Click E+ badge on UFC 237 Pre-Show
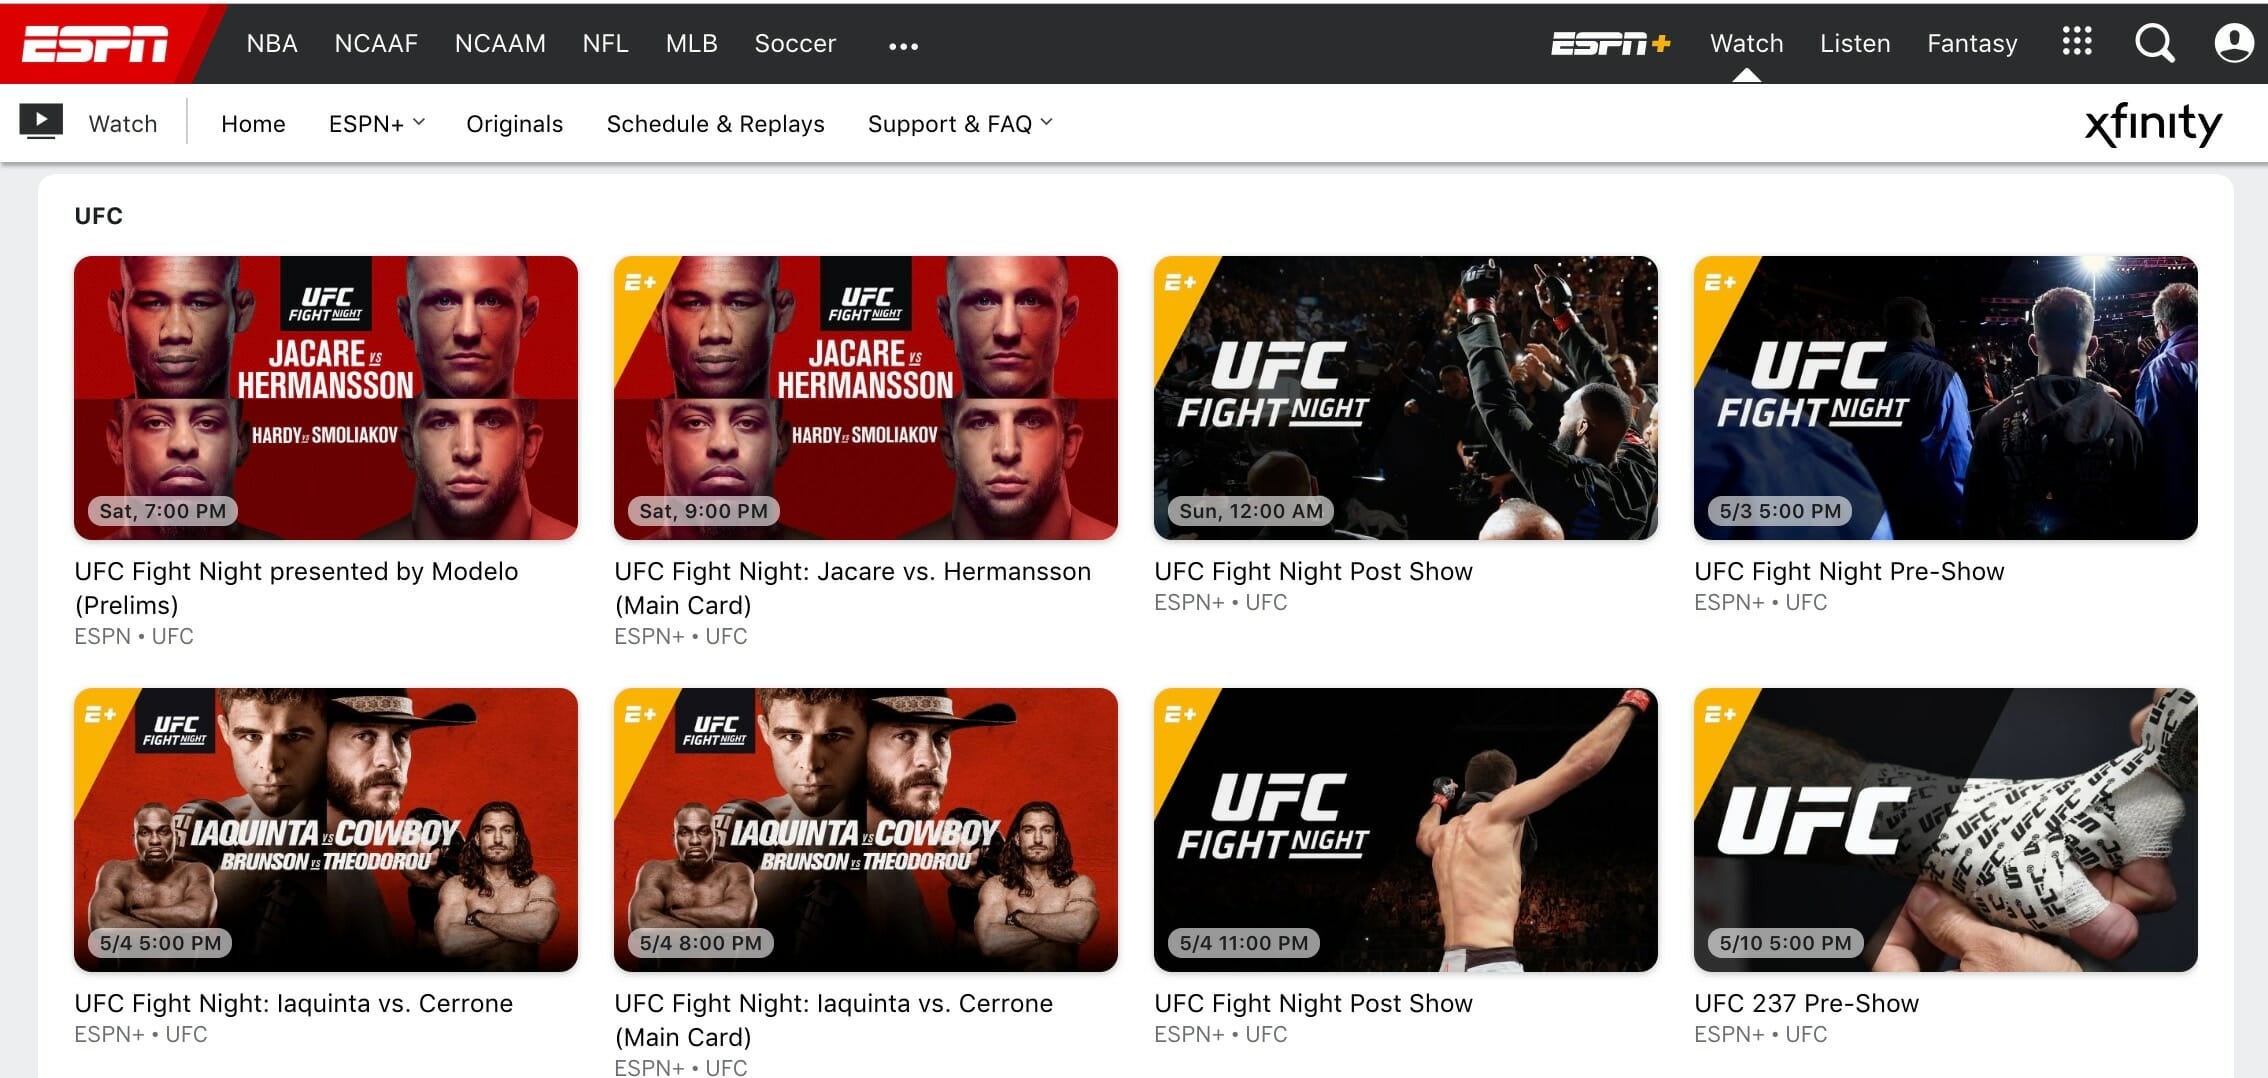Viewport: 2268px width, 1078px height. pyautogui.click(x=1720, y=715)
